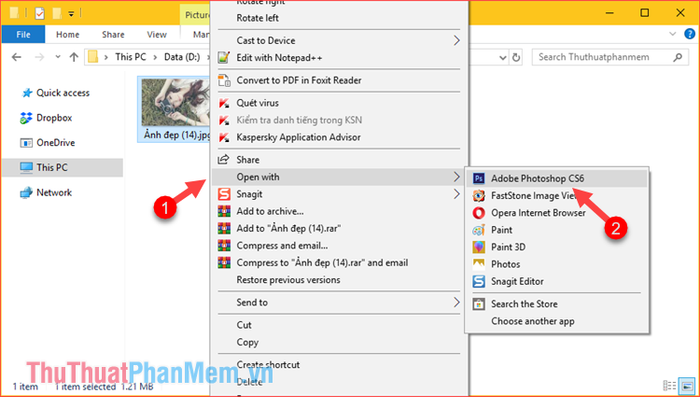Choose FastStone Image Viewer in submenu
The image size is (700, 397).
557,196
